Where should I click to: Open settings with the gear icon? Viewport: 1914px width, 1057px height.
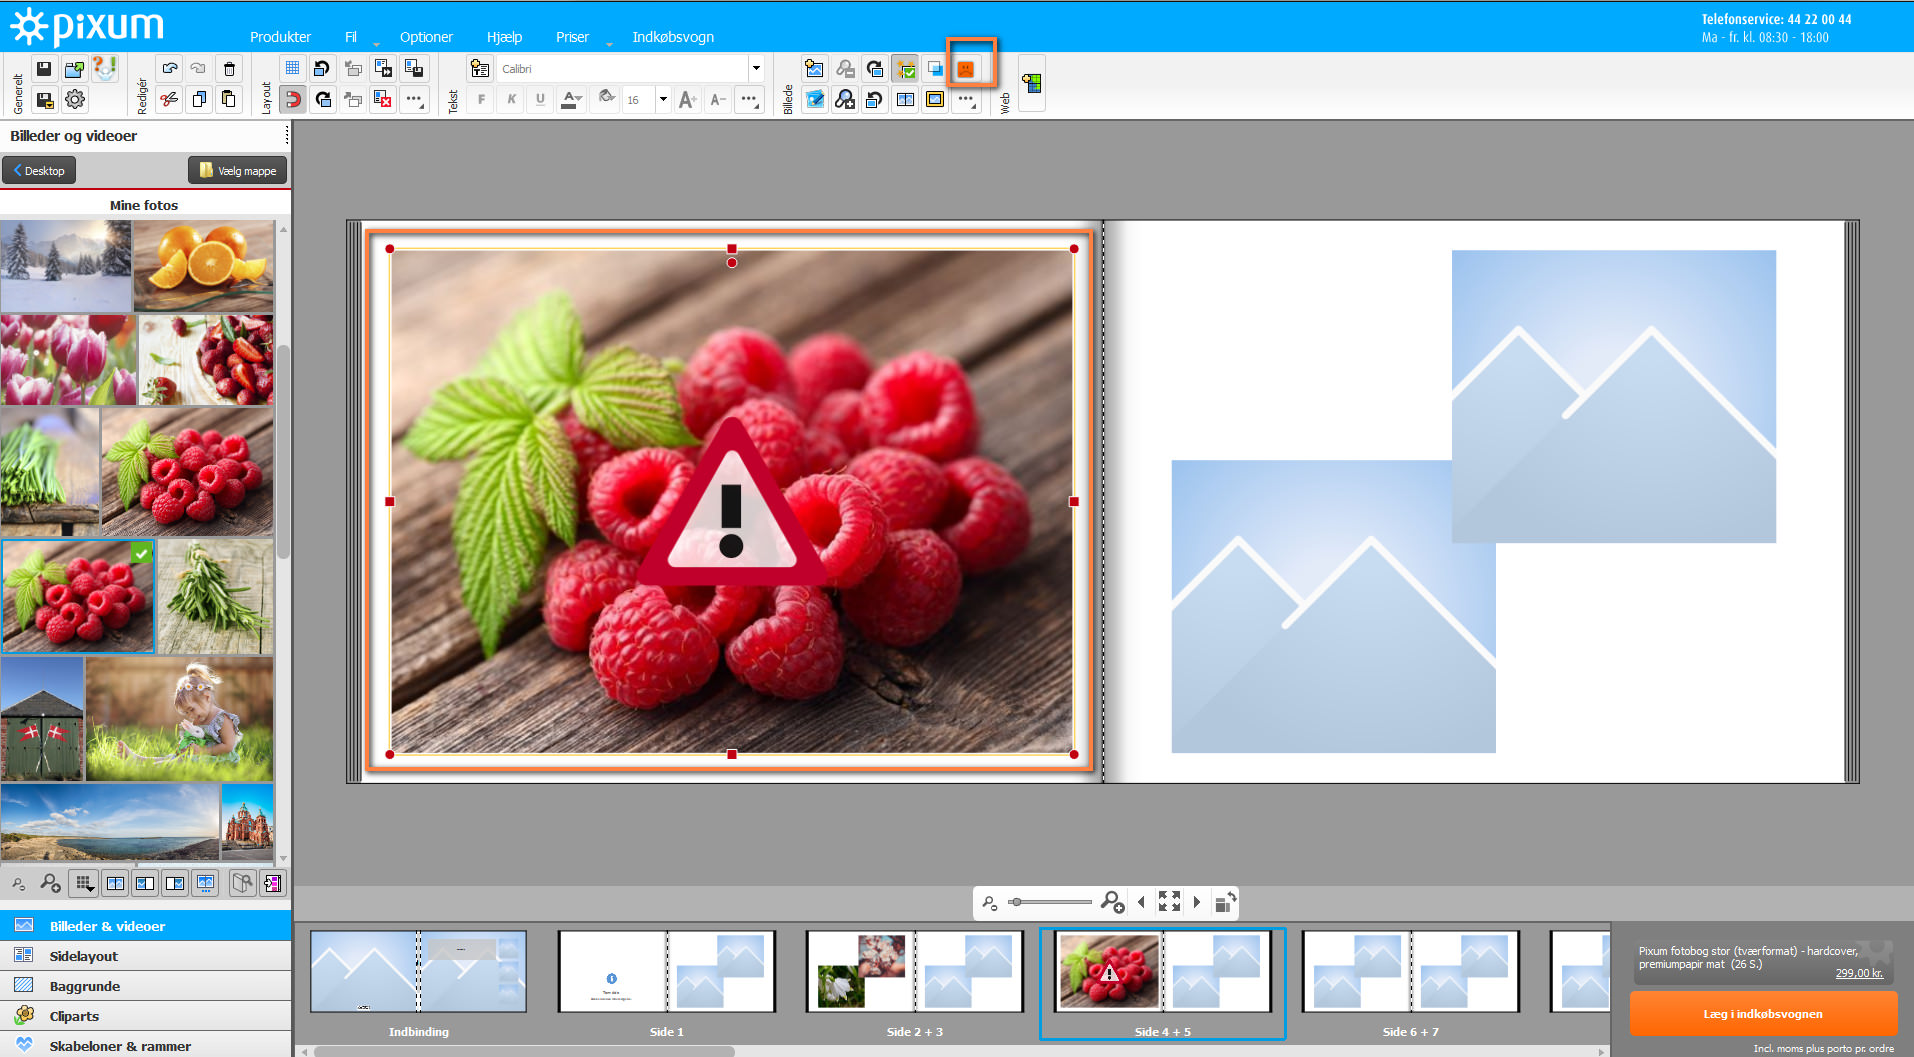pyautogui.click(x=75, y=99)
